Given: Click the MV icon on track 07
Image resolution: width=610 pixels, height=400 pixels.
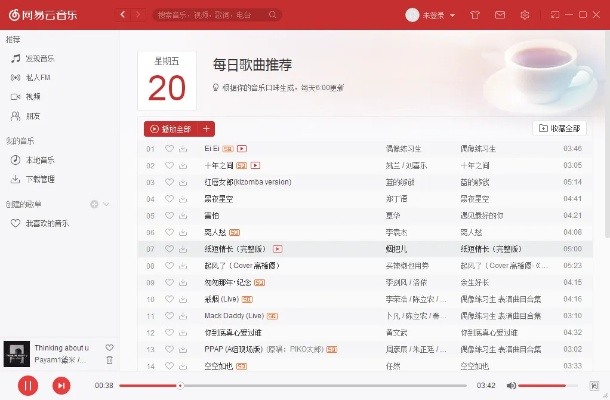Looking at the screenshot, I should click(x=277, y=248).
